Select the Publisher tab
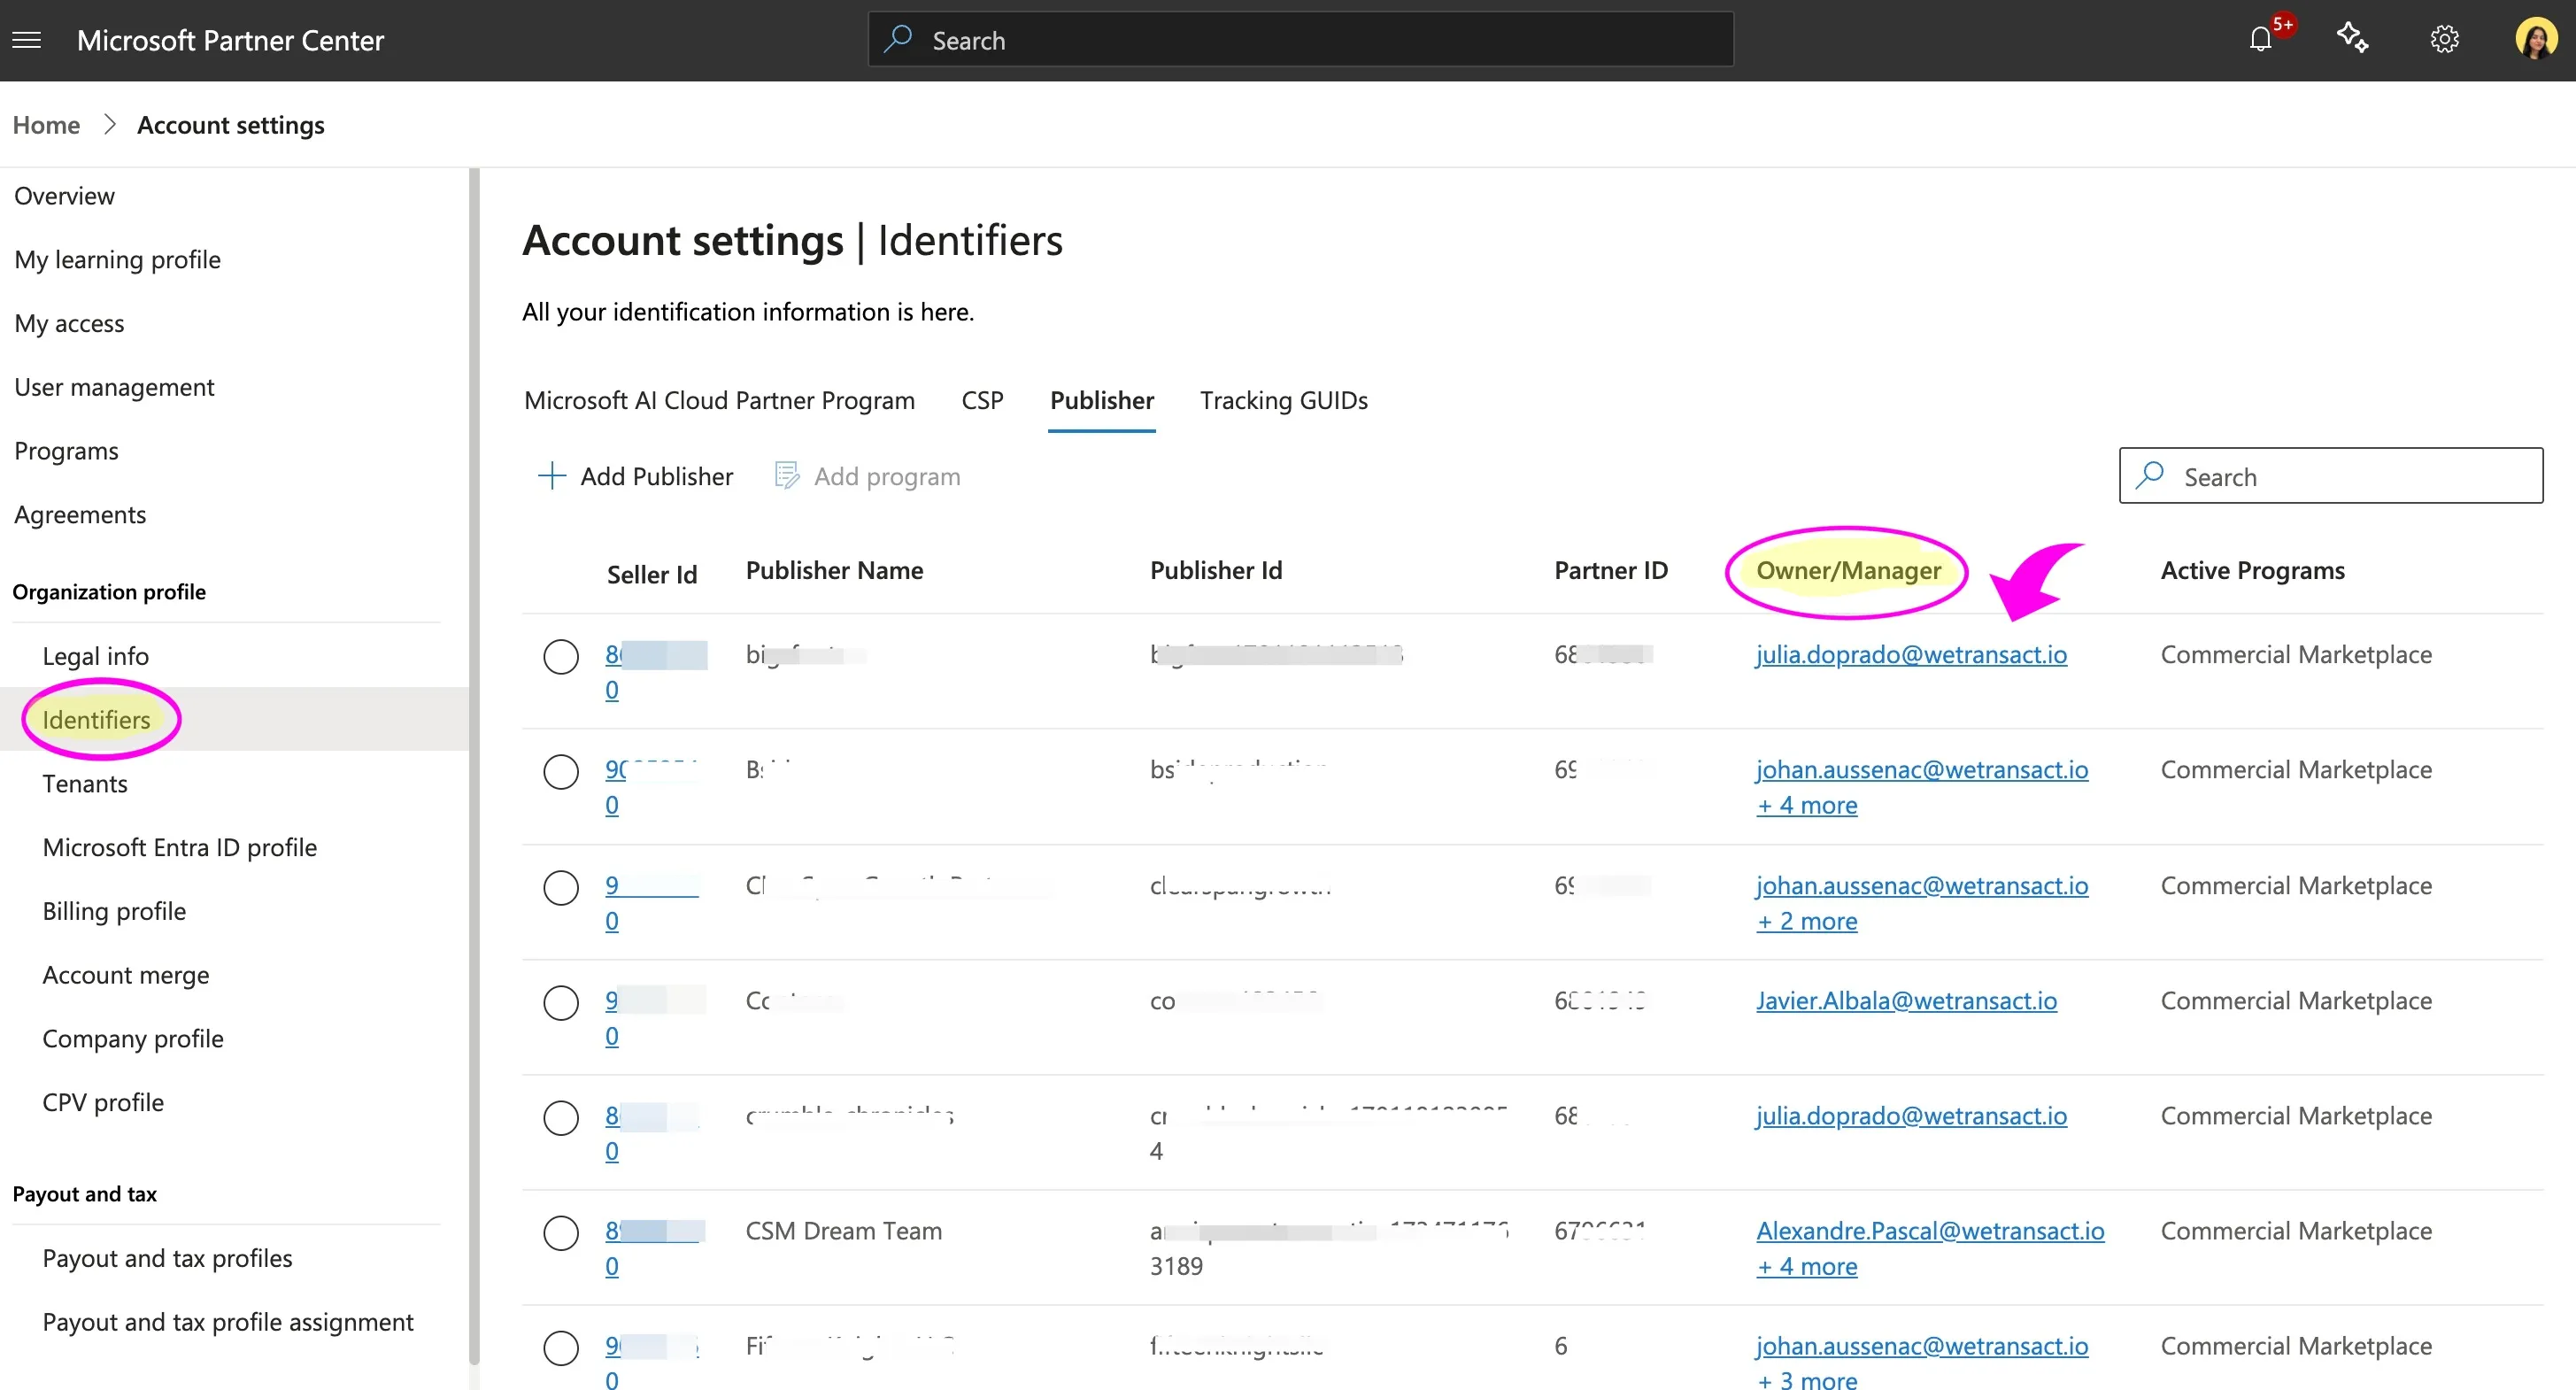The image size is (2576, 1390). (1101, 400)
